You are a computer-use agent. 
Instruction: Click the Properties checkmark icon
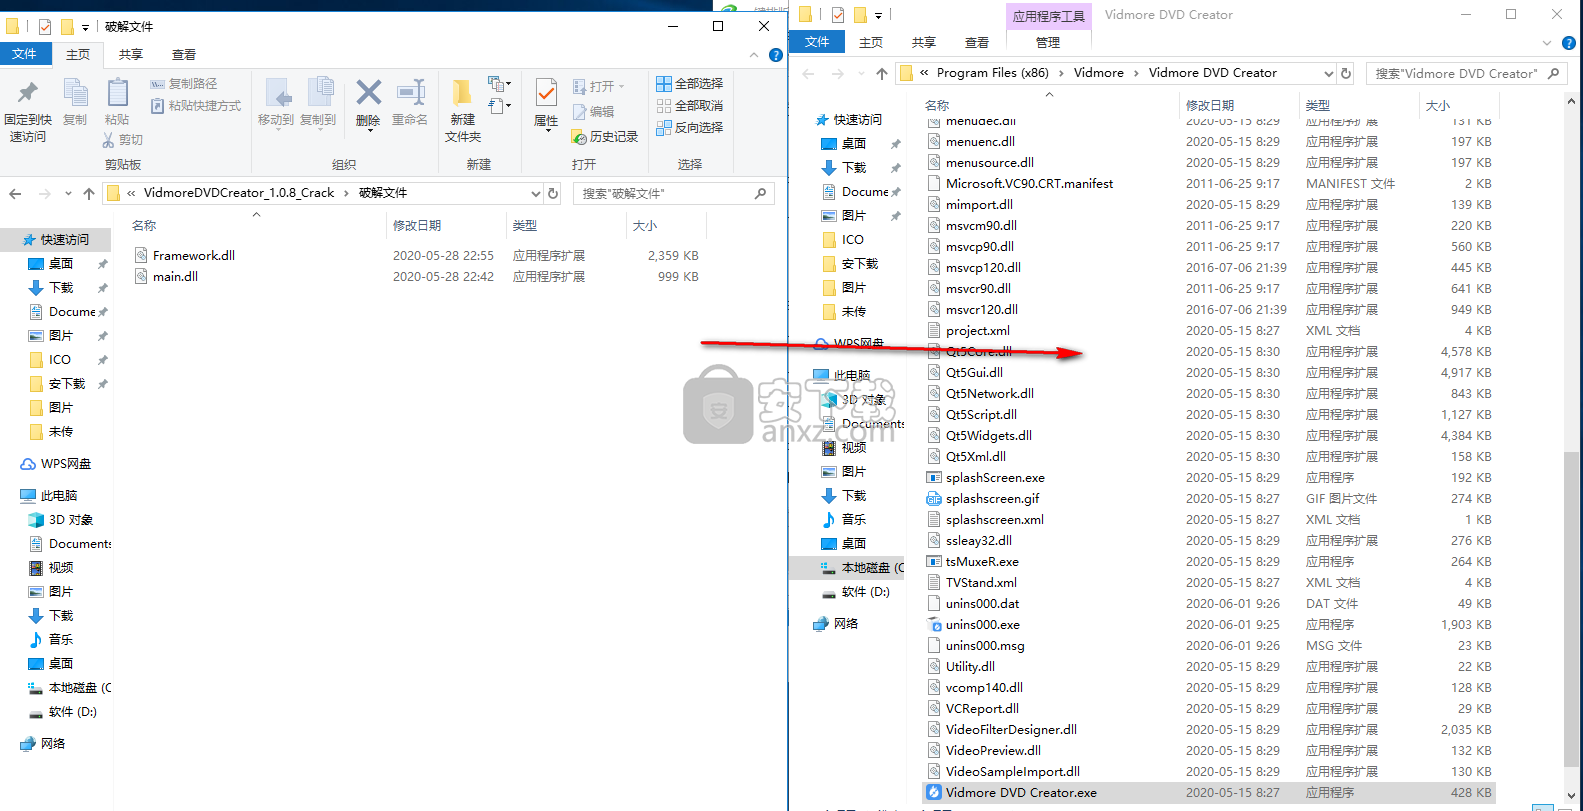(x=546, y=94)
